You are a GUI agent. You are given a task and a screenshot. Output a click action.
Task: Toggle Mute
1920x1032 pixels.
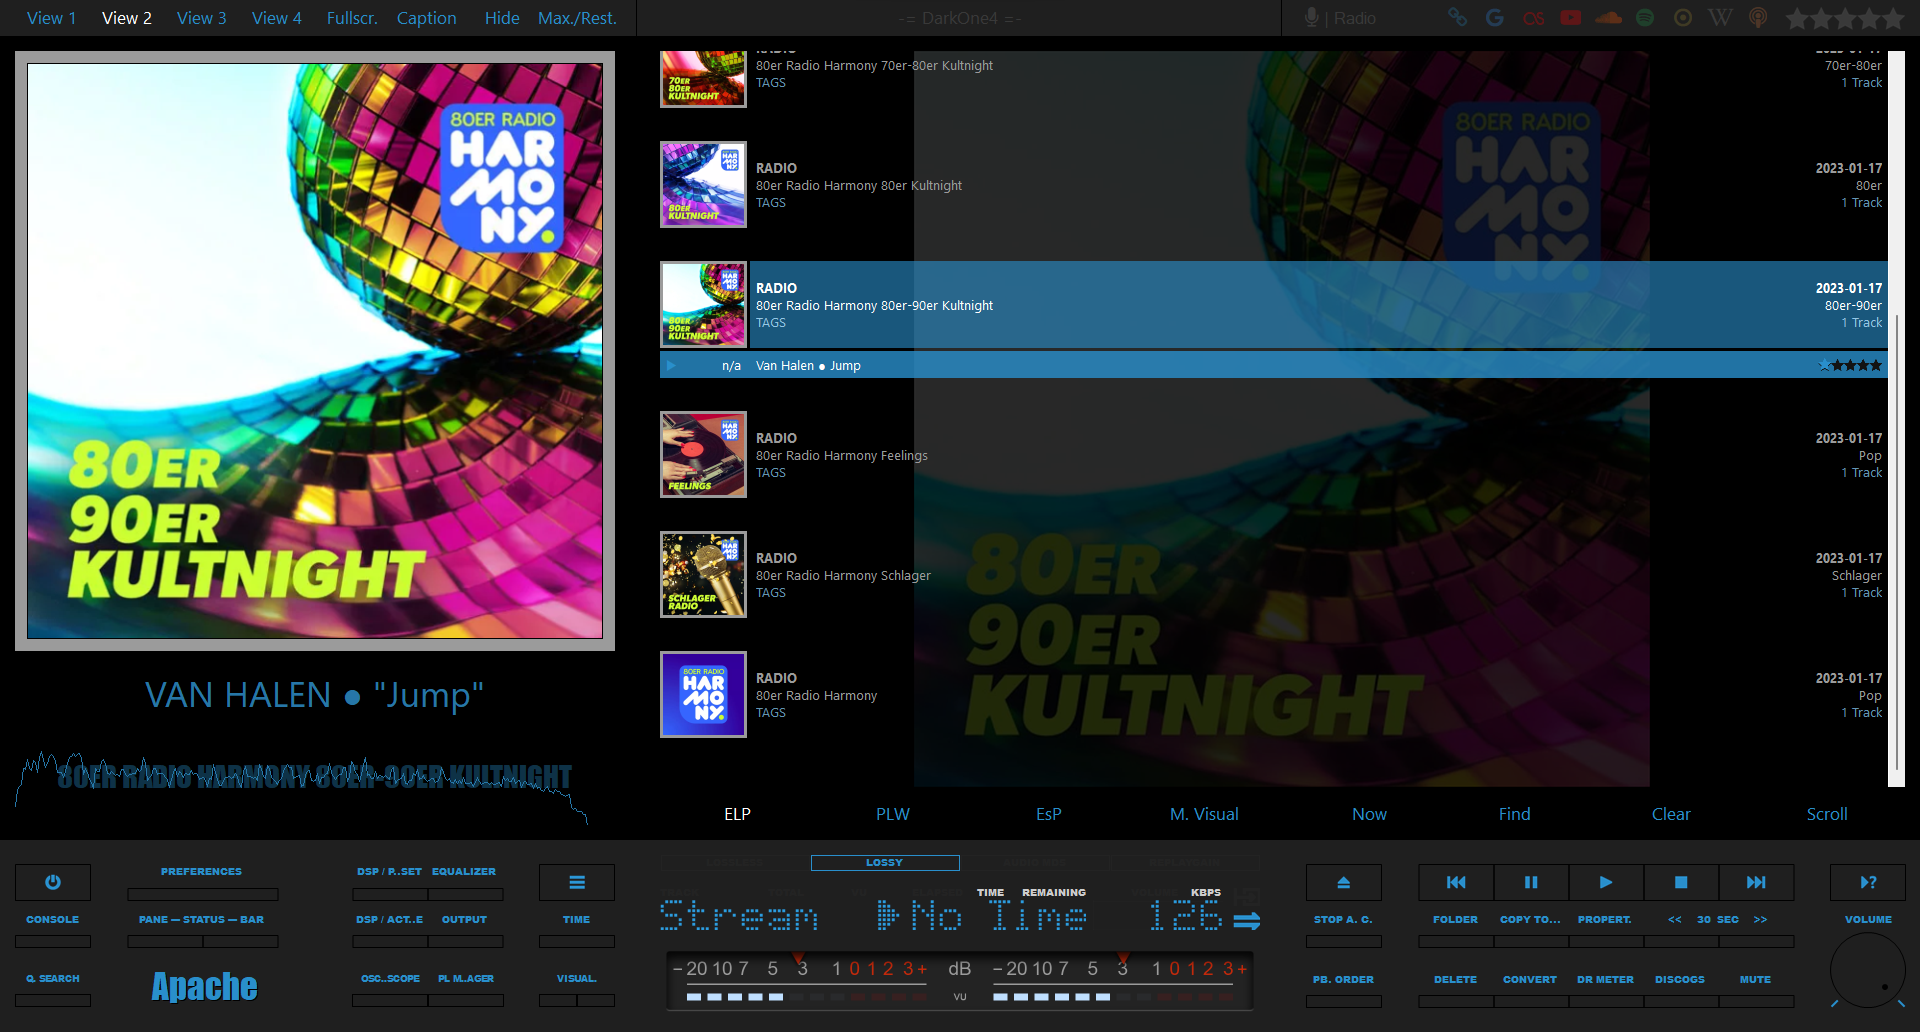coord(1755,980)
